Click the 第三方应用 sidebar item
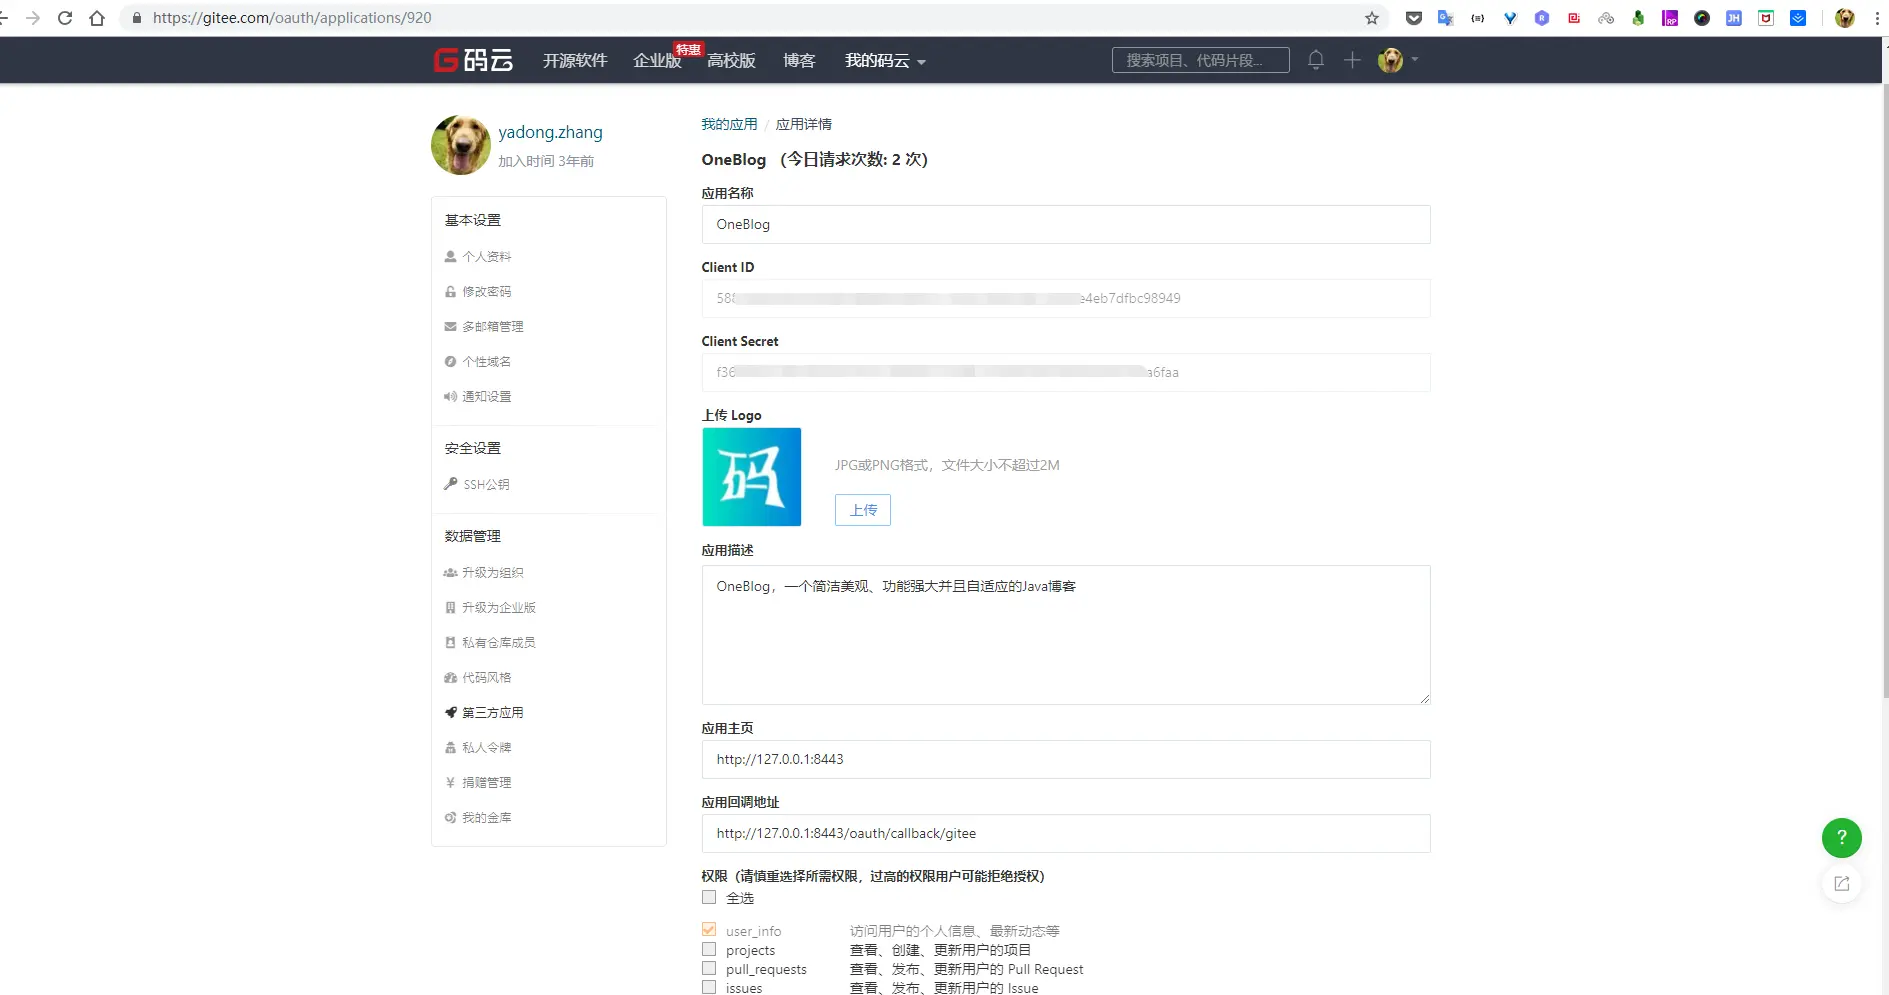 (493, 712)
